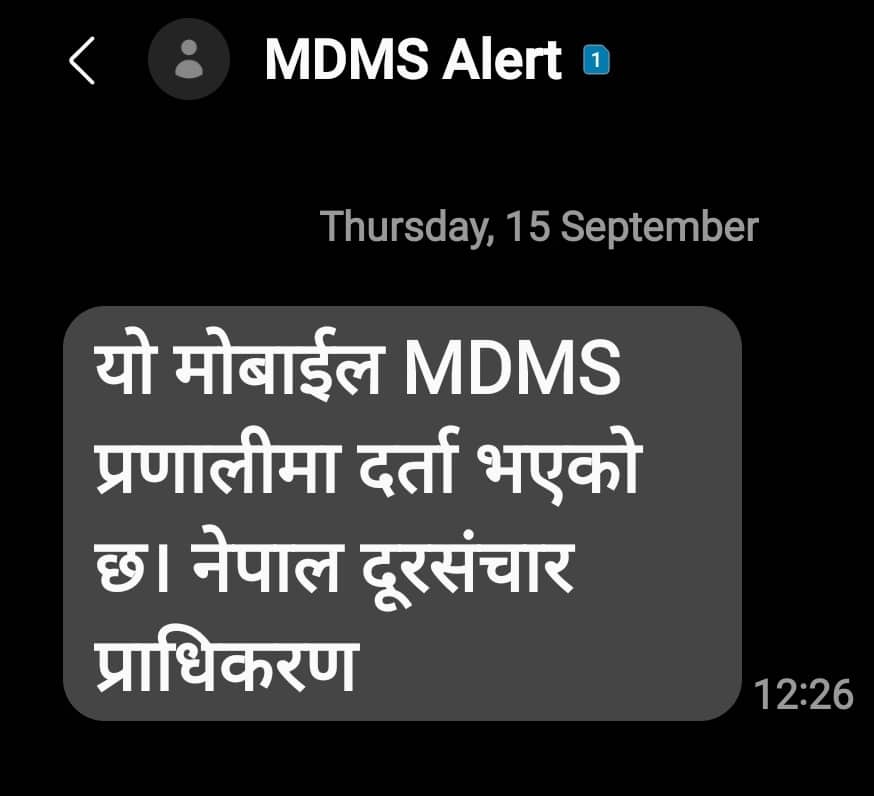Tap the word मोबाईल in the message

click(280, 363)
